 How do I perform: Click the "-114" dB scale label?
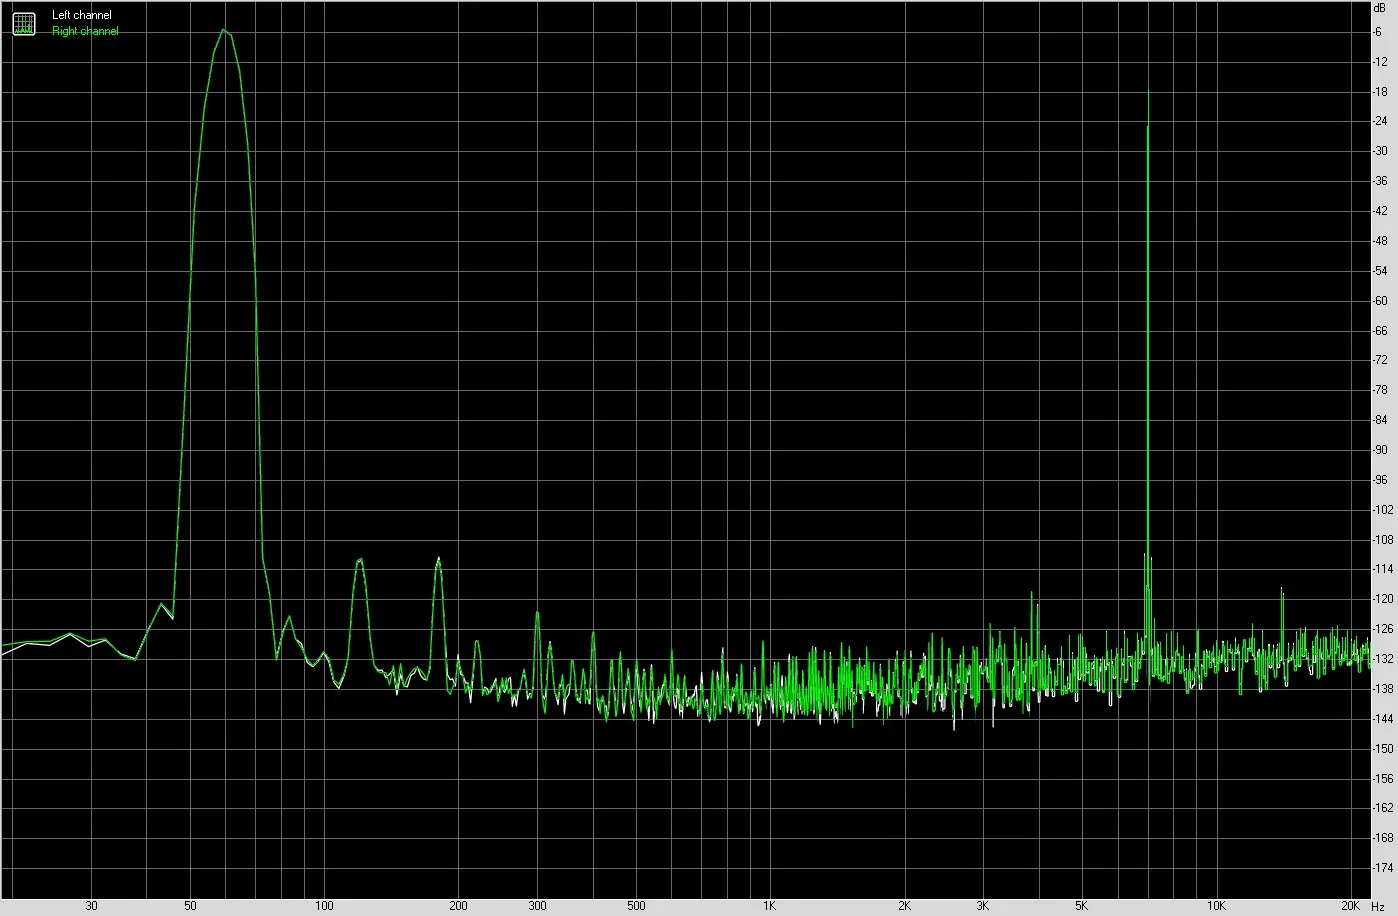pos(1383,569)
